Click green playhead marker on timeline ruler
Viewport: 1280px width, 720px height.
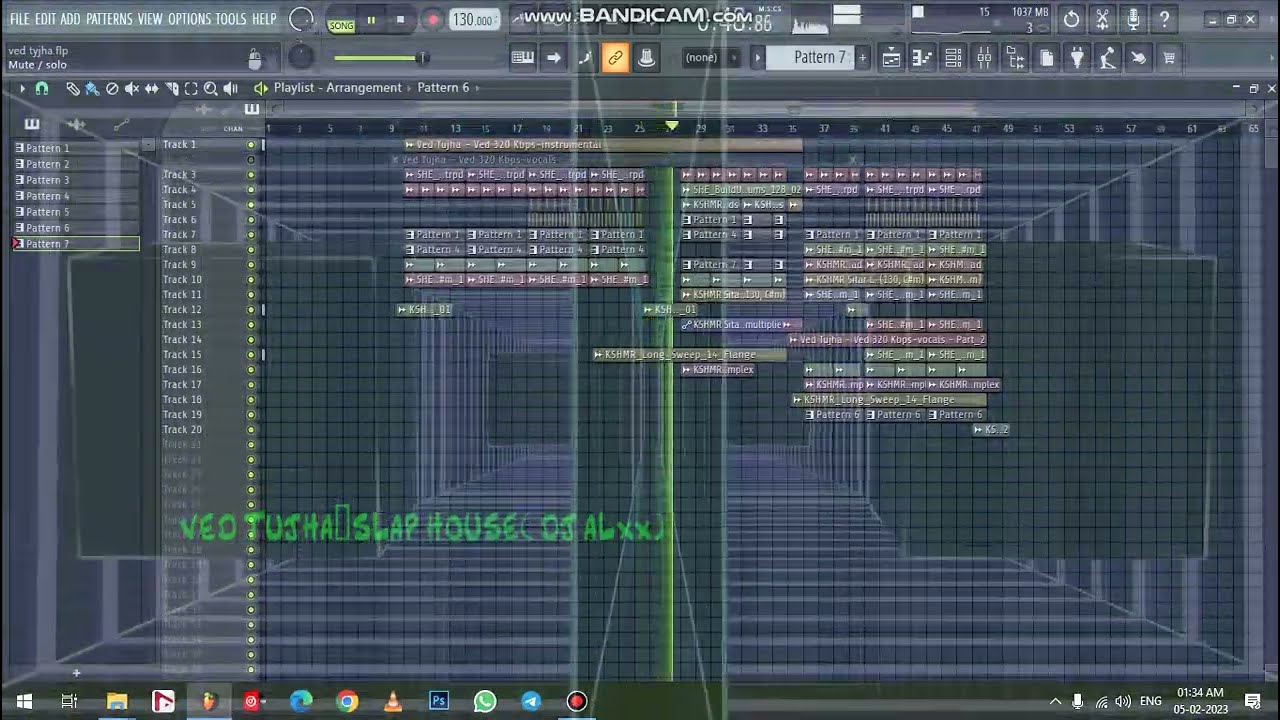[672, 126]
